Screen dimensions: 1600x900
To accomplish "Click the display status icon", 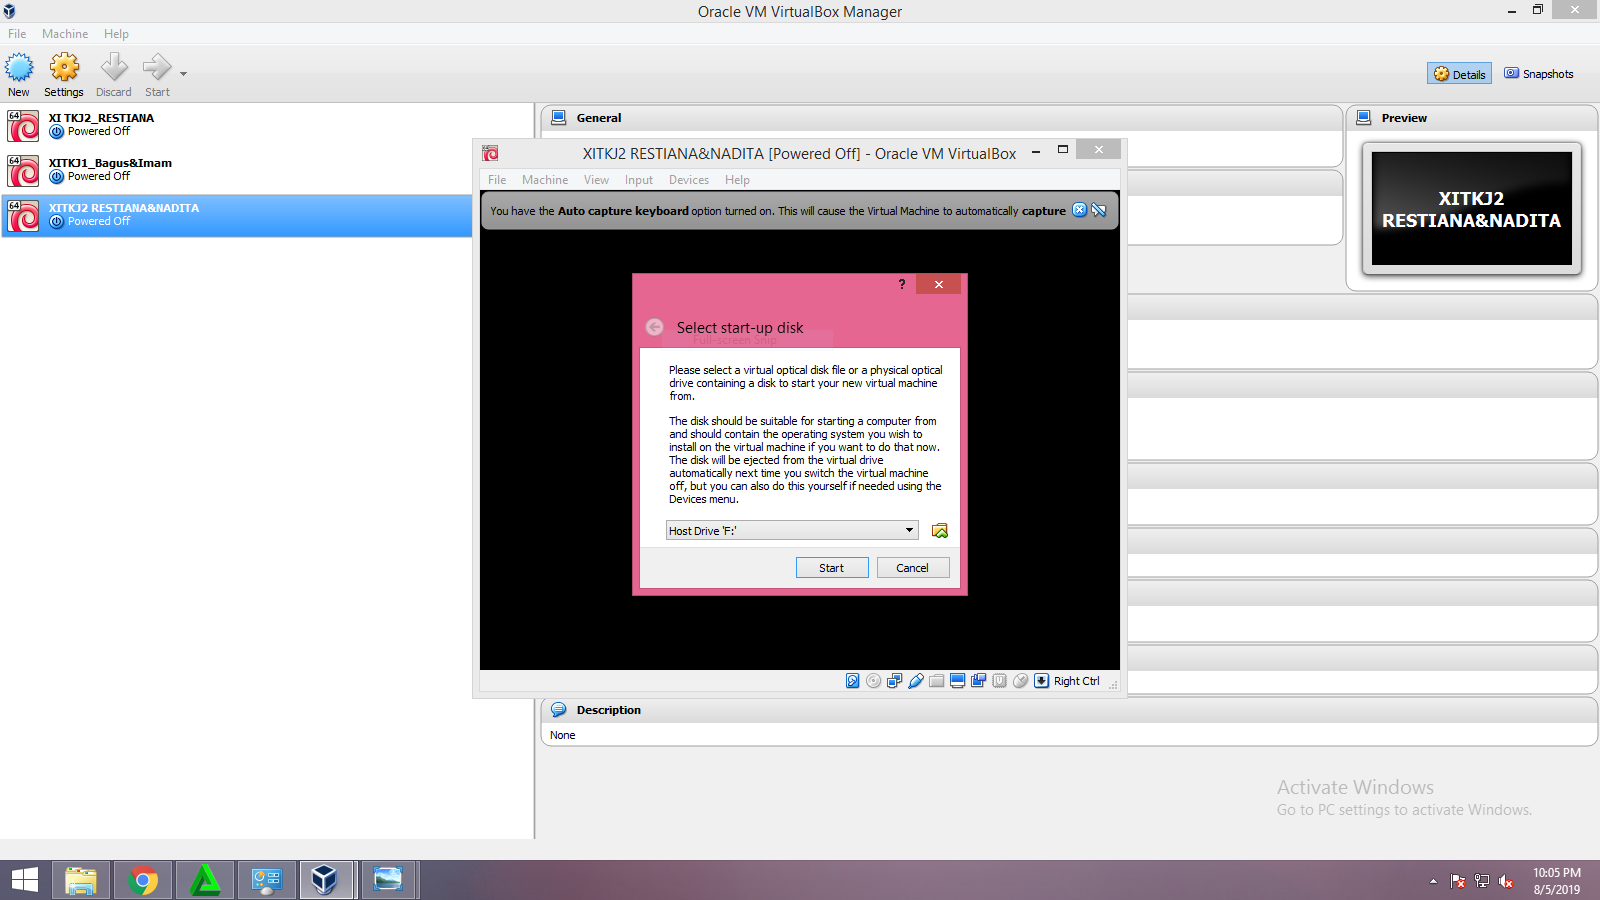I will pos(957,681).
